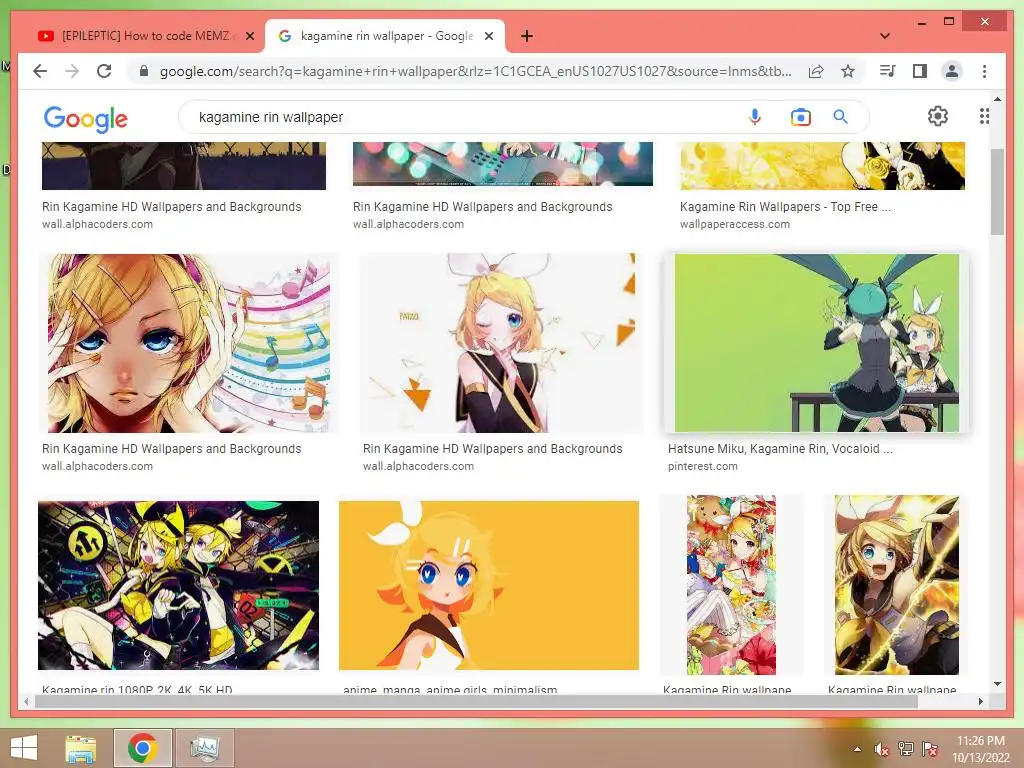Show hidden tray icons arrow

tap(857, 749)
